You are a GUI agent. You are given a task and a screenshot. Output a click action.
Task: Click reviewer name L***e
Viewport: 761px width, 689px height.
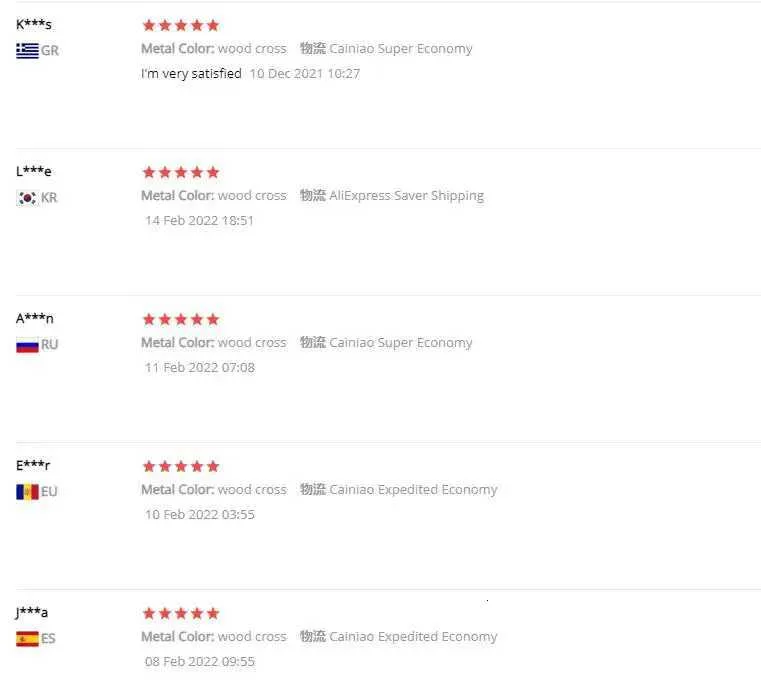[34, 171]
